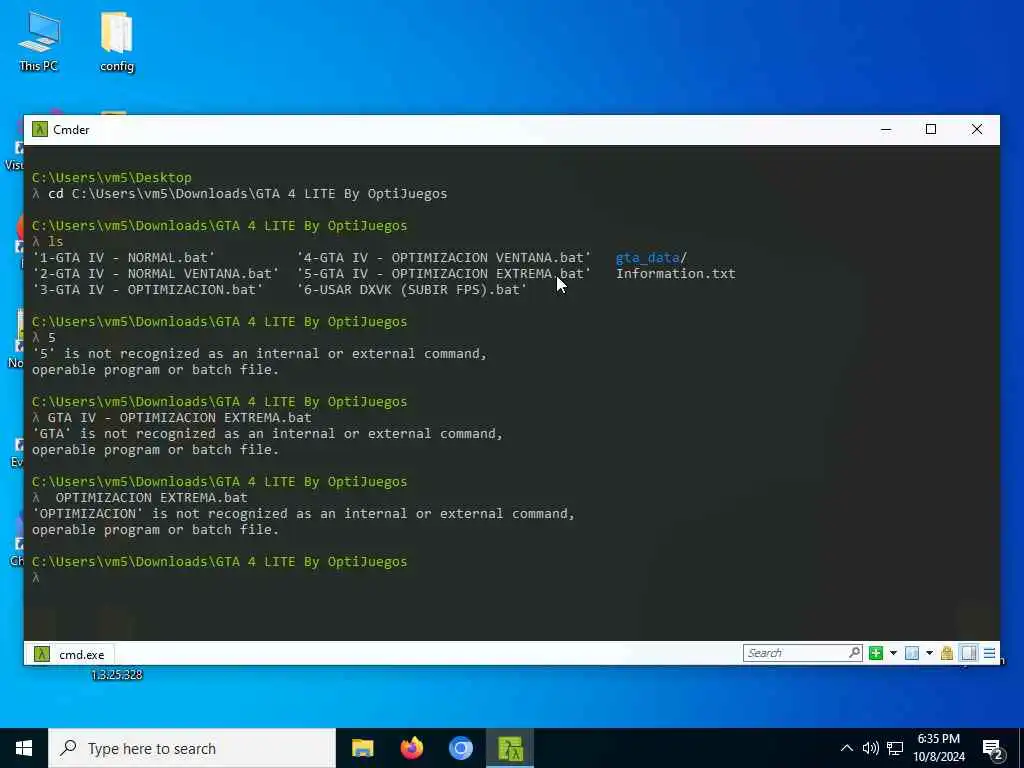Show hidden system tray icons
The width and height of the screenshot is (1024, 768).
click(846, 748)
